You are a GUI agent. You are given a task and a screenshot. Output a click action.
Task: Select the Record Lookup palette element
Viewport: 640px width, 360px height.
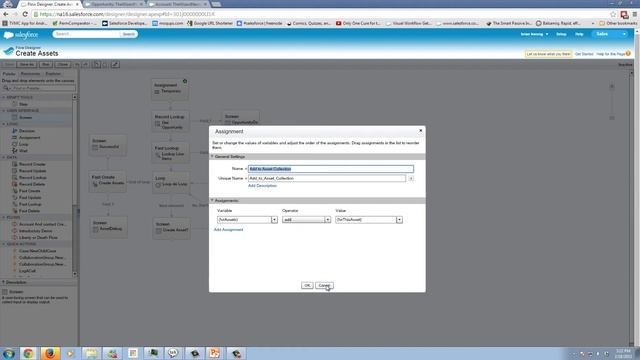click(x=32, y=178)
